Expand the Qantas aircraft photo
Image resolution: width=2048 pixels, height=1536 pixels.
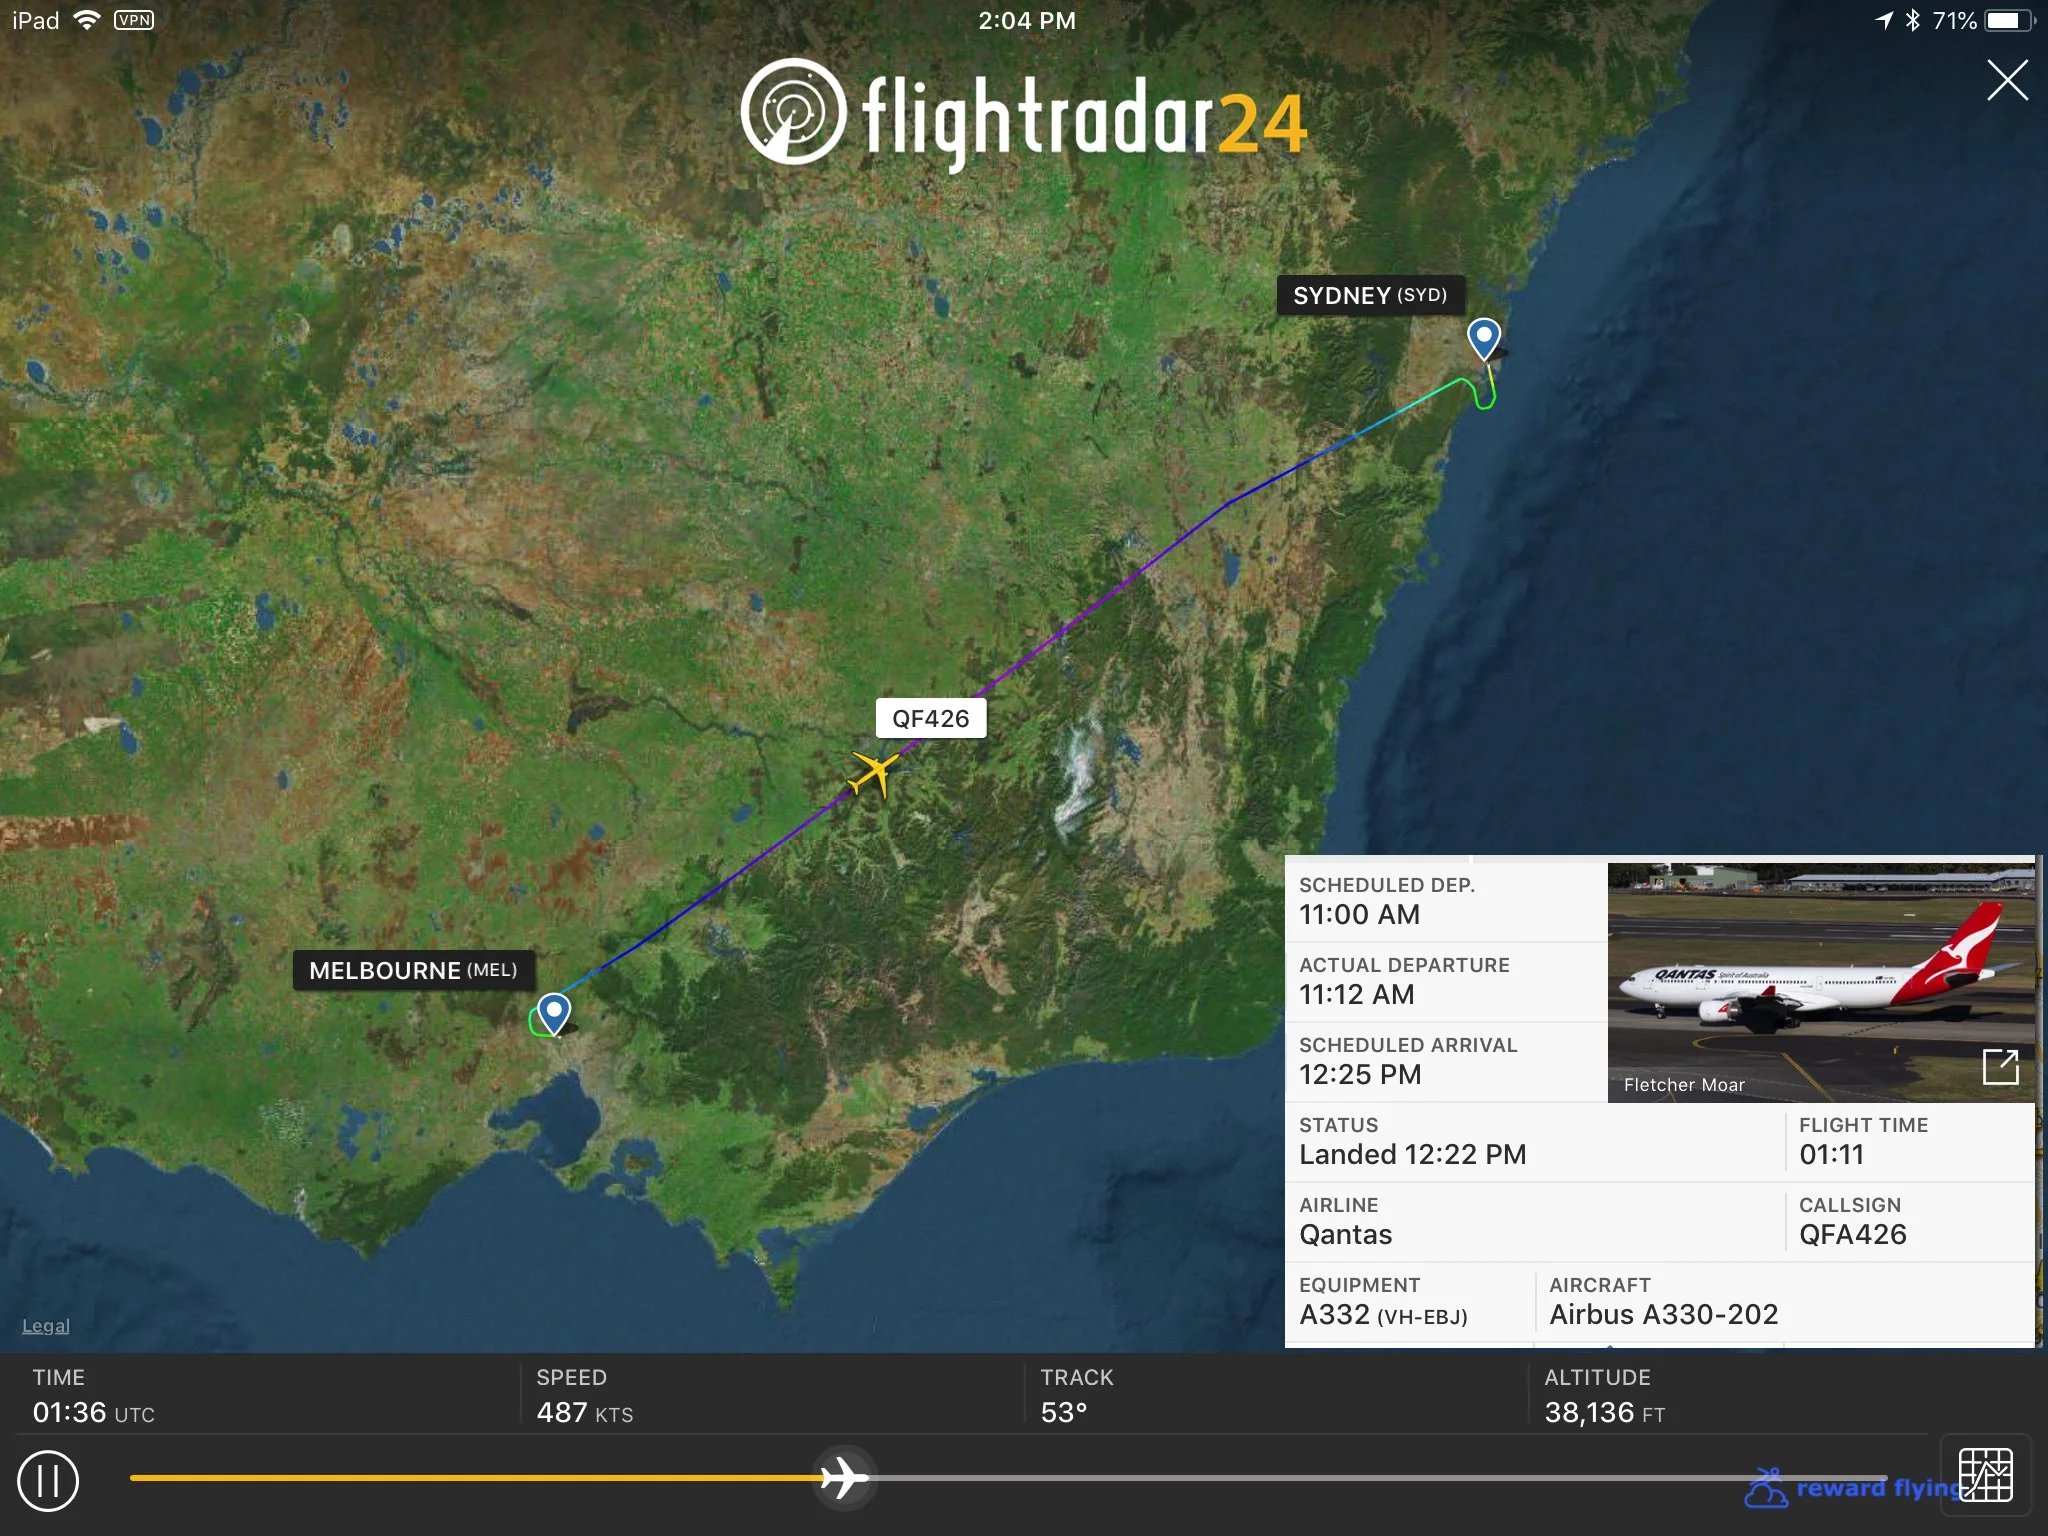(2001, 1067)
